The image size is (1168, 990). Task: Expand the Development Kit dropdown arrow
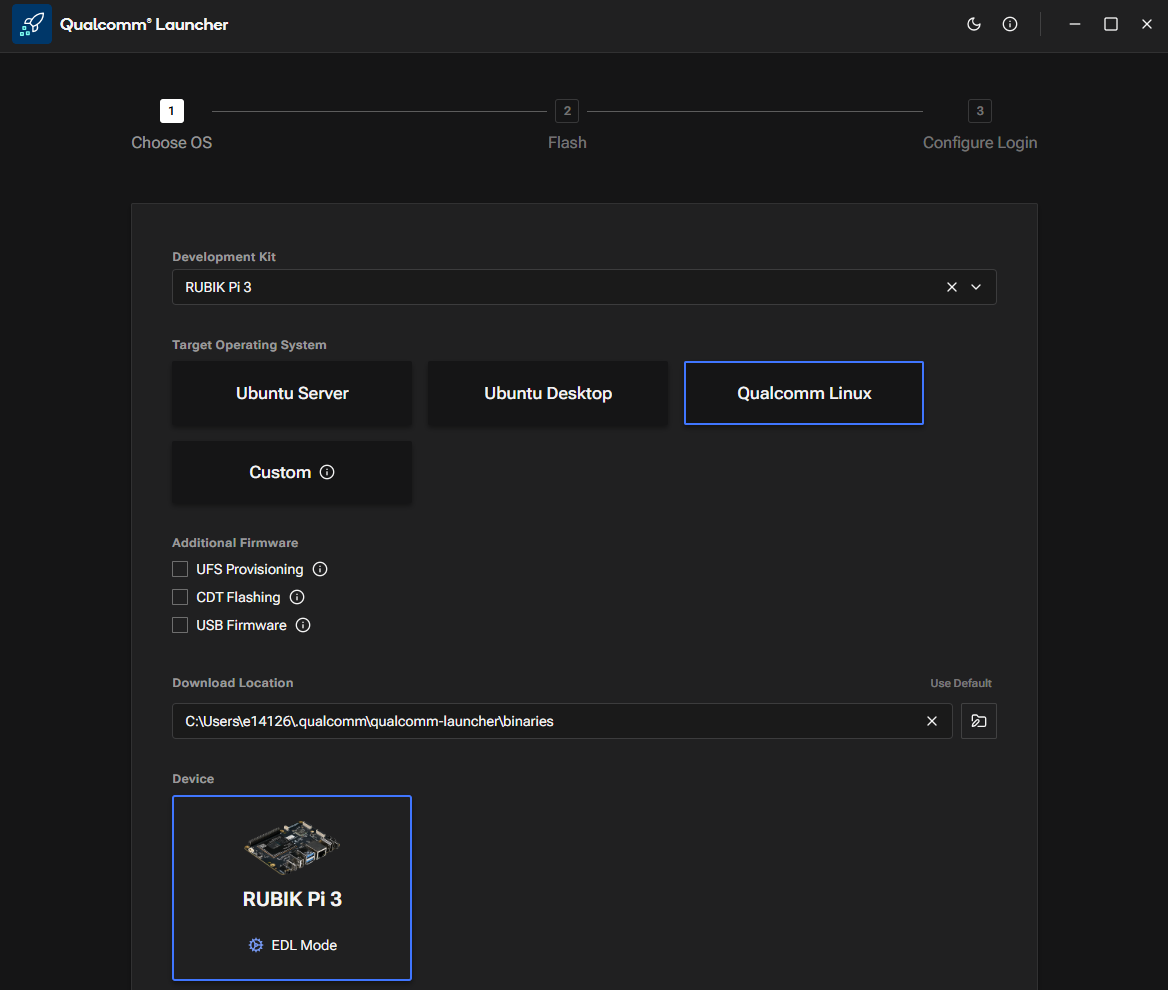(976, 287)
